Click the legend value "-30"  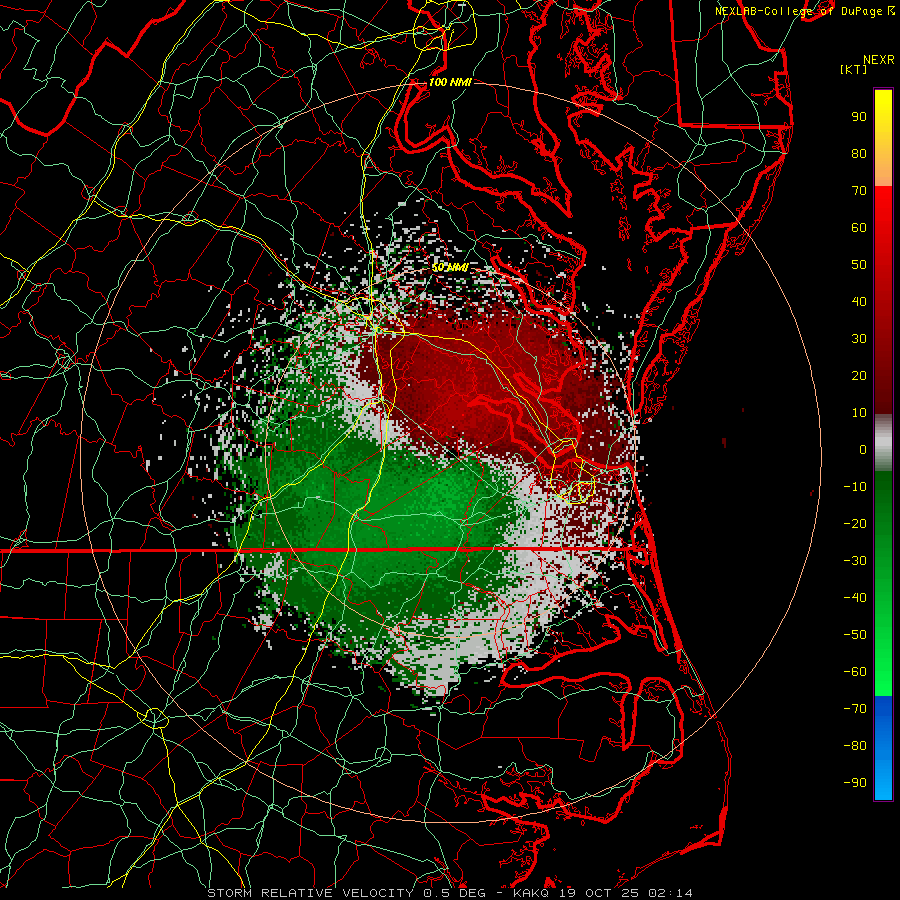[x=855, y=561]
